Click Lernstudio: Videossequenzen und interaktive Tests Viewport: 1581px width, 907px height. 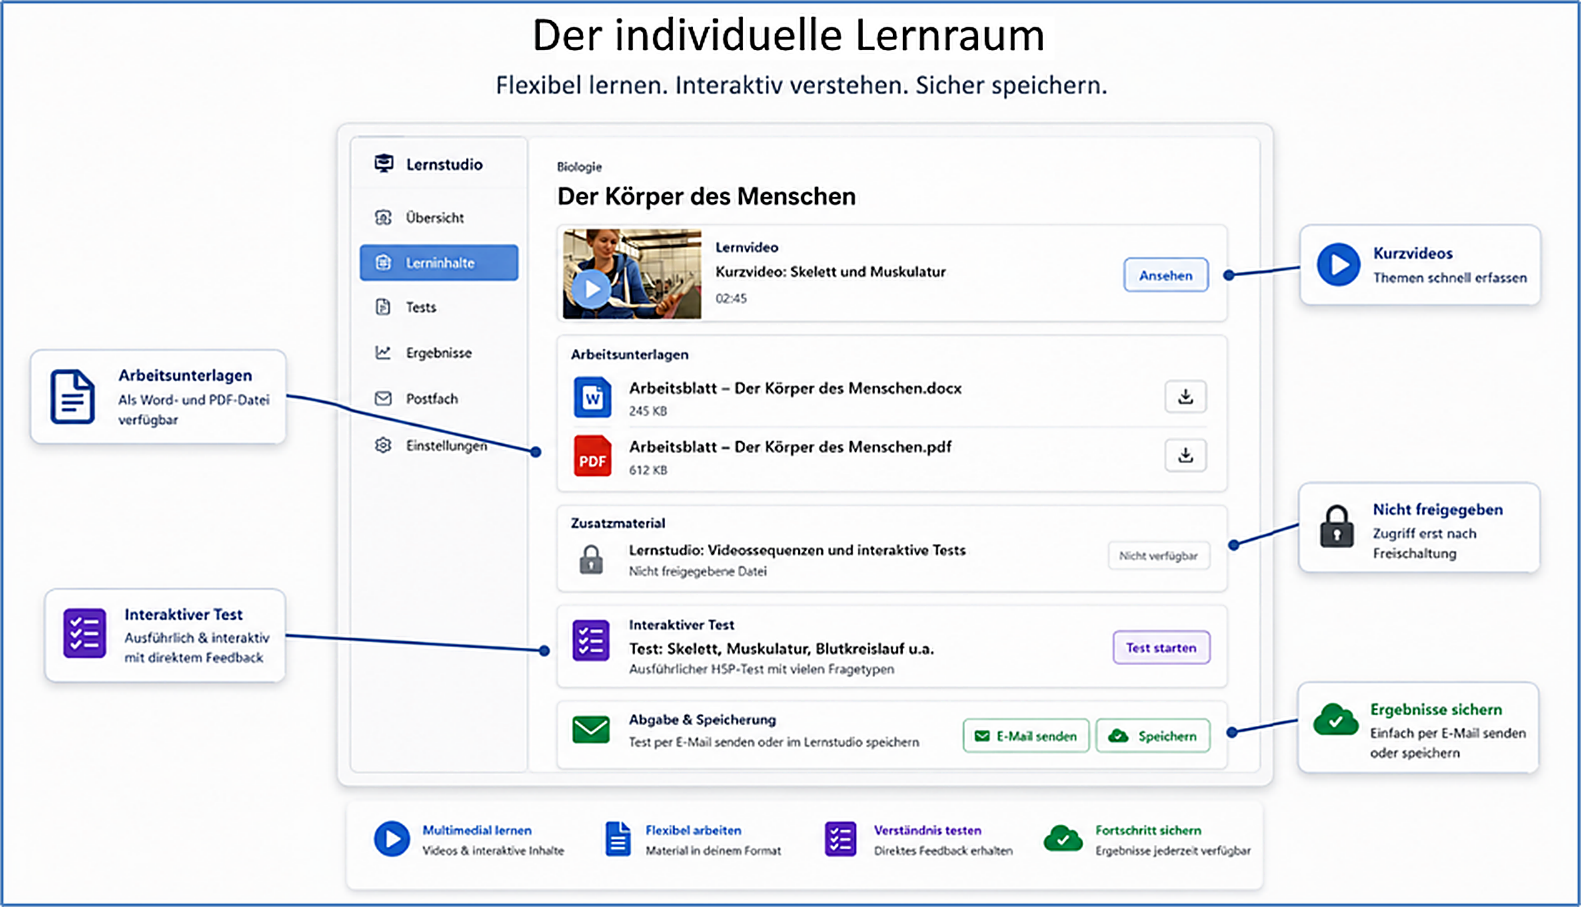coord(797,550)
